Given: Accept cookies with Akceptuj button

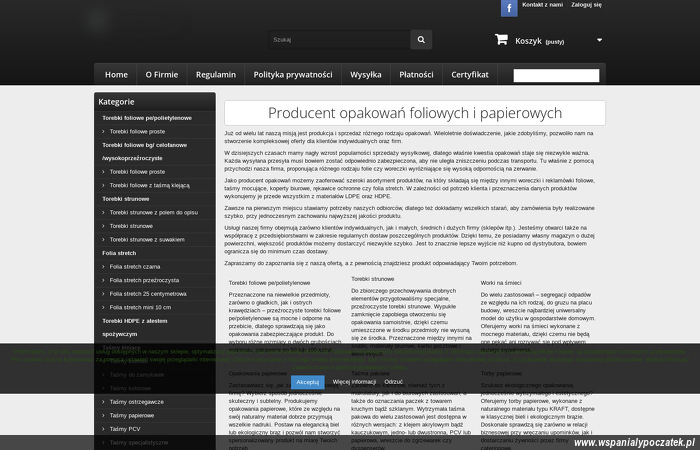Looking at the screenshot, I should point(308,382).
